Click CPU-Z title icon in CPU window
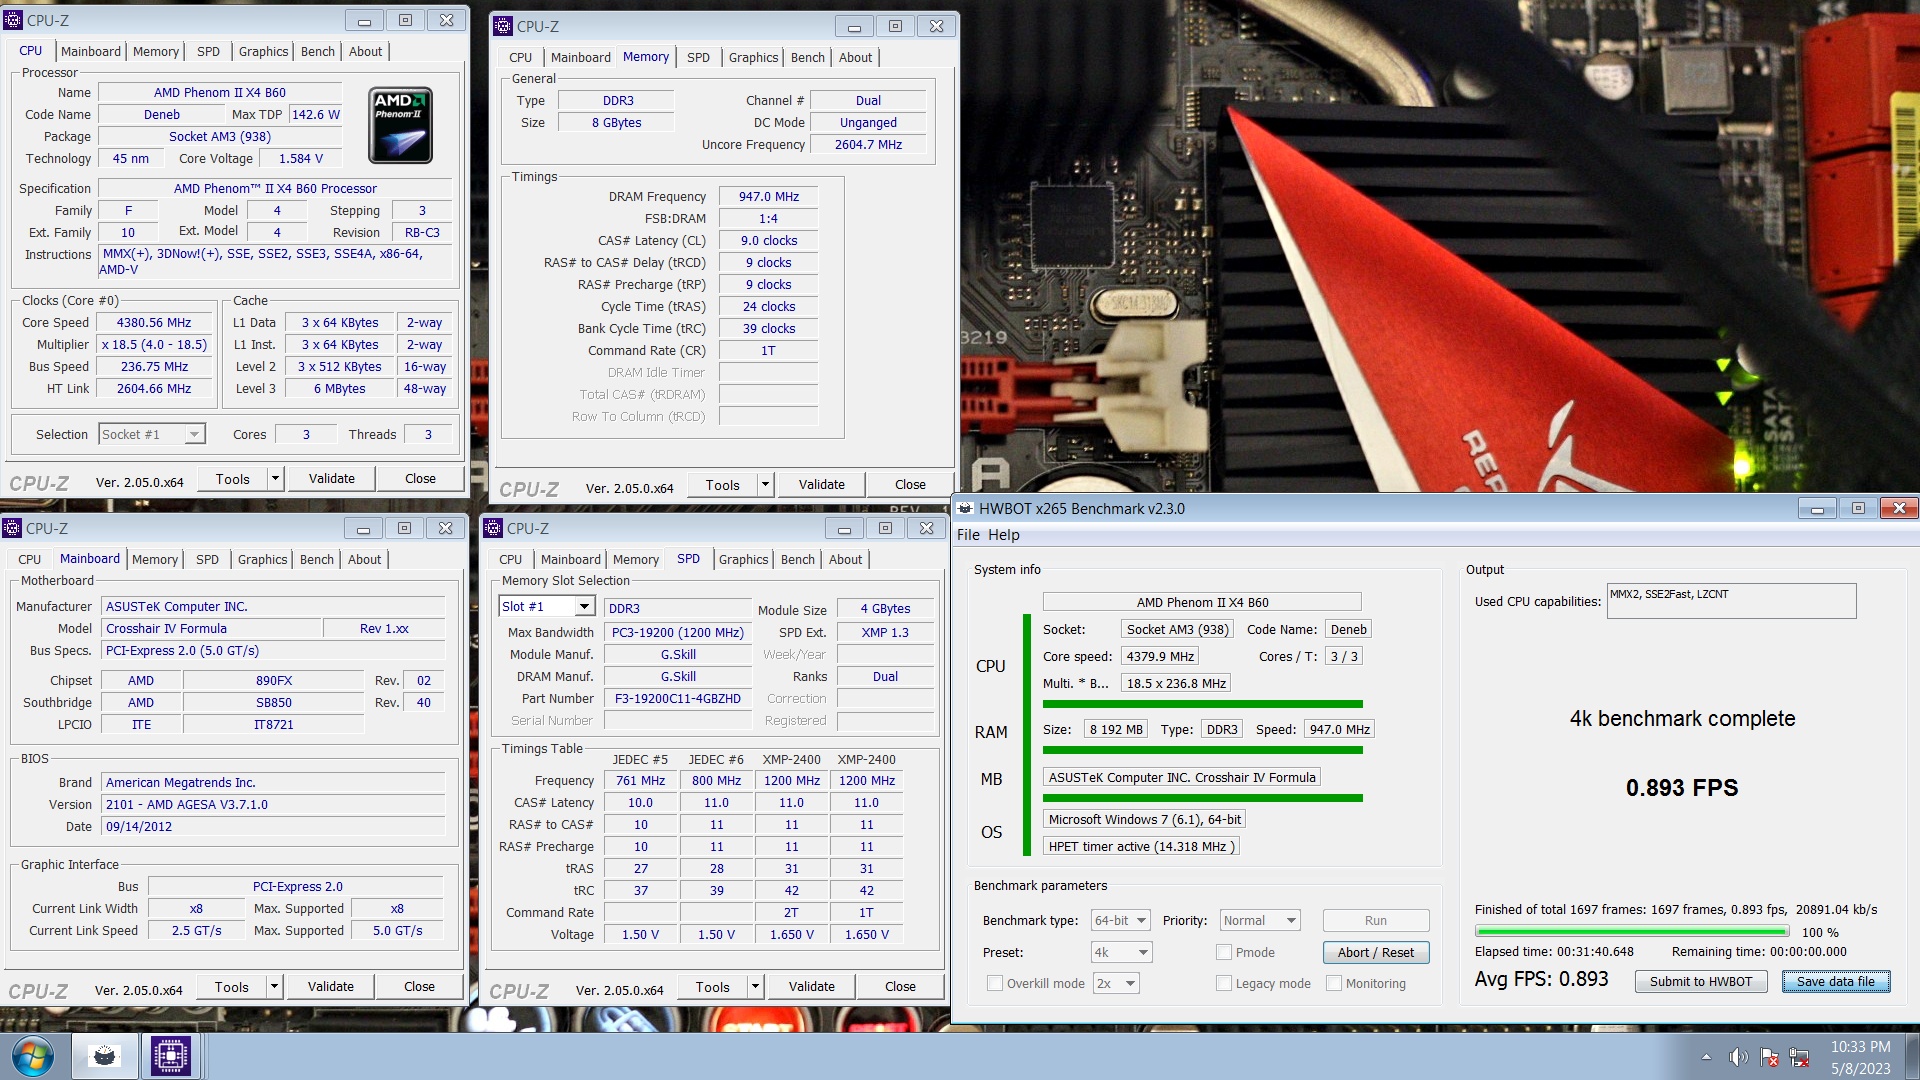1920x1080 pixels. 13,20
